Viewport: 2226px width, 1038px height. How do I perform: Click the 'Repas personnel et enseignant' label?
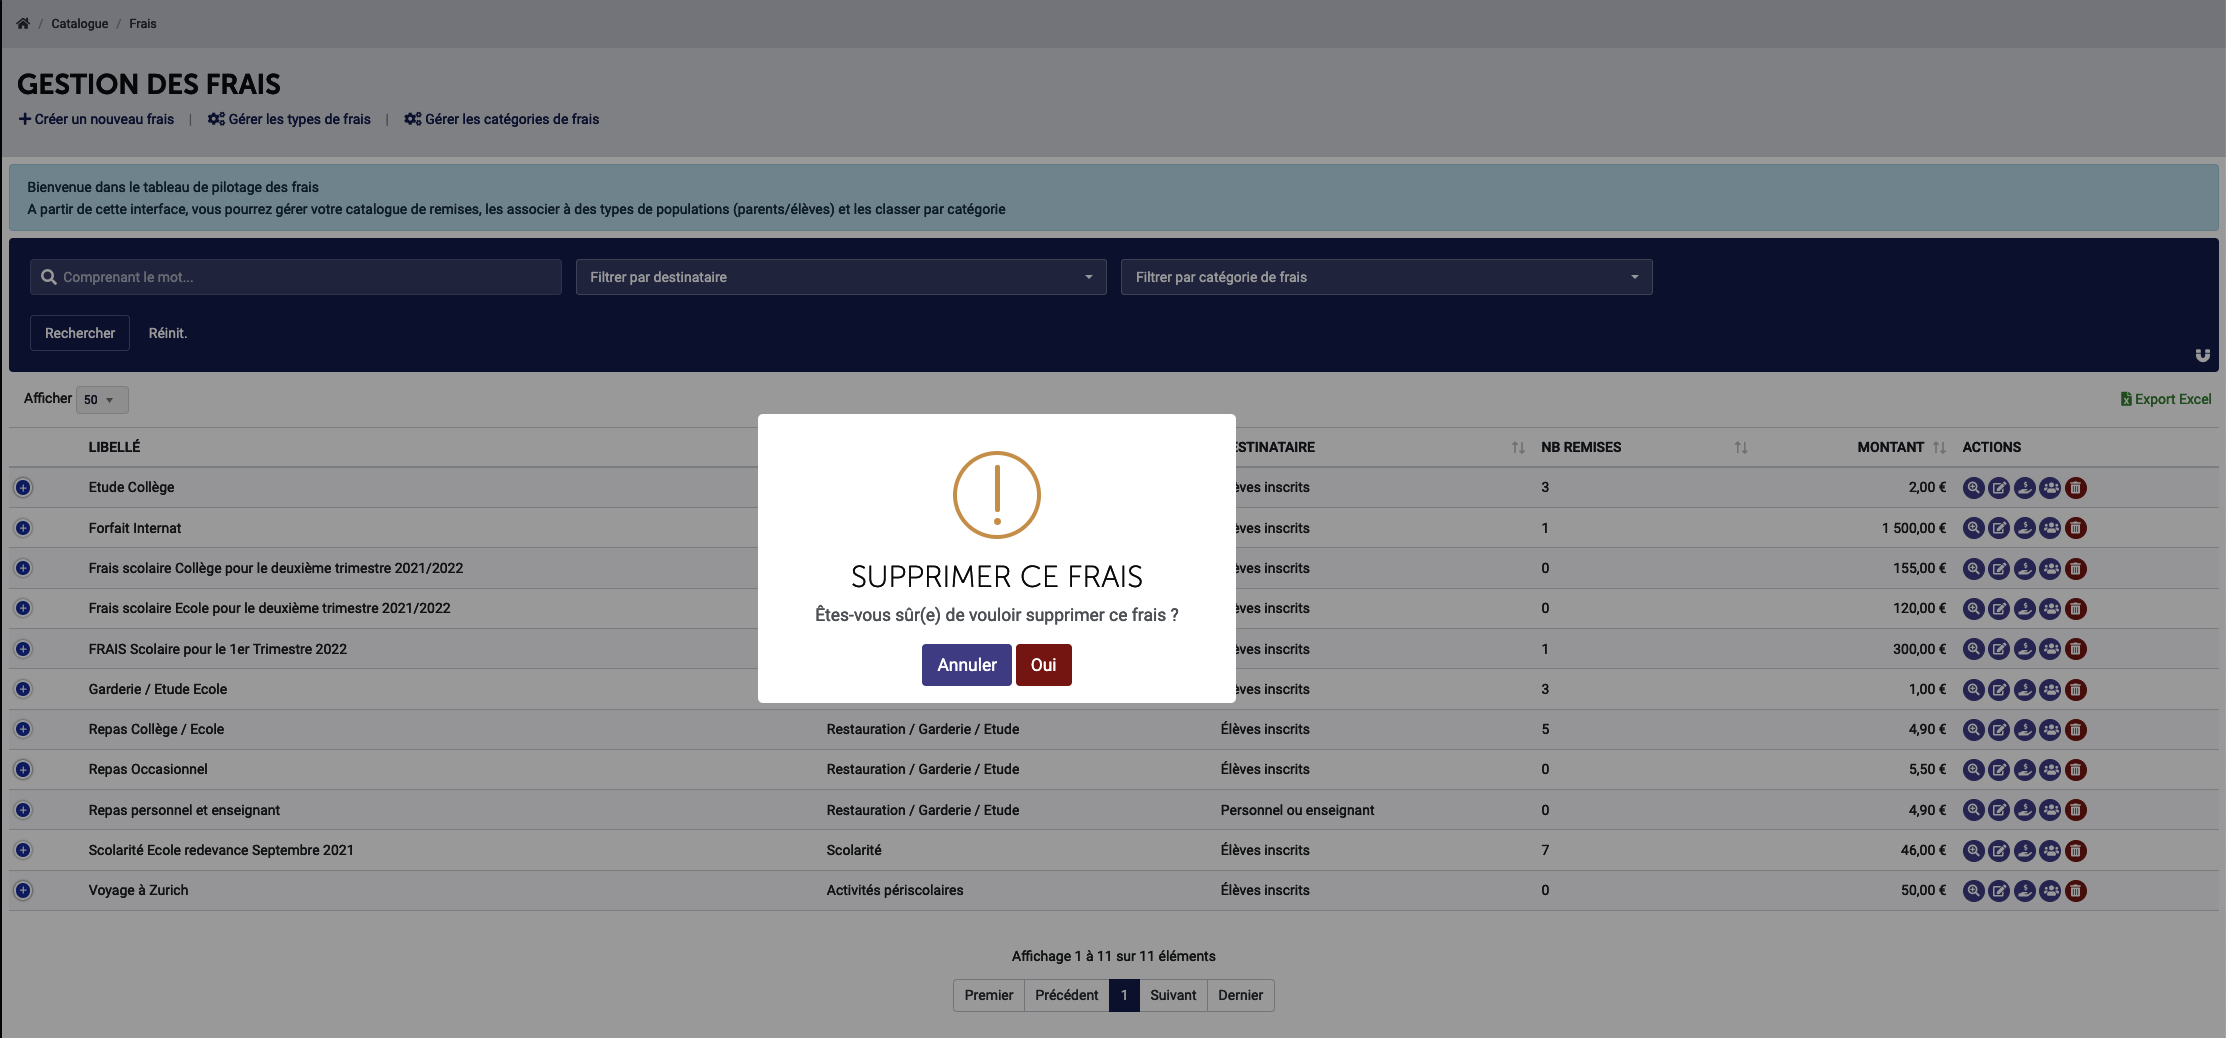click(184, 810)
